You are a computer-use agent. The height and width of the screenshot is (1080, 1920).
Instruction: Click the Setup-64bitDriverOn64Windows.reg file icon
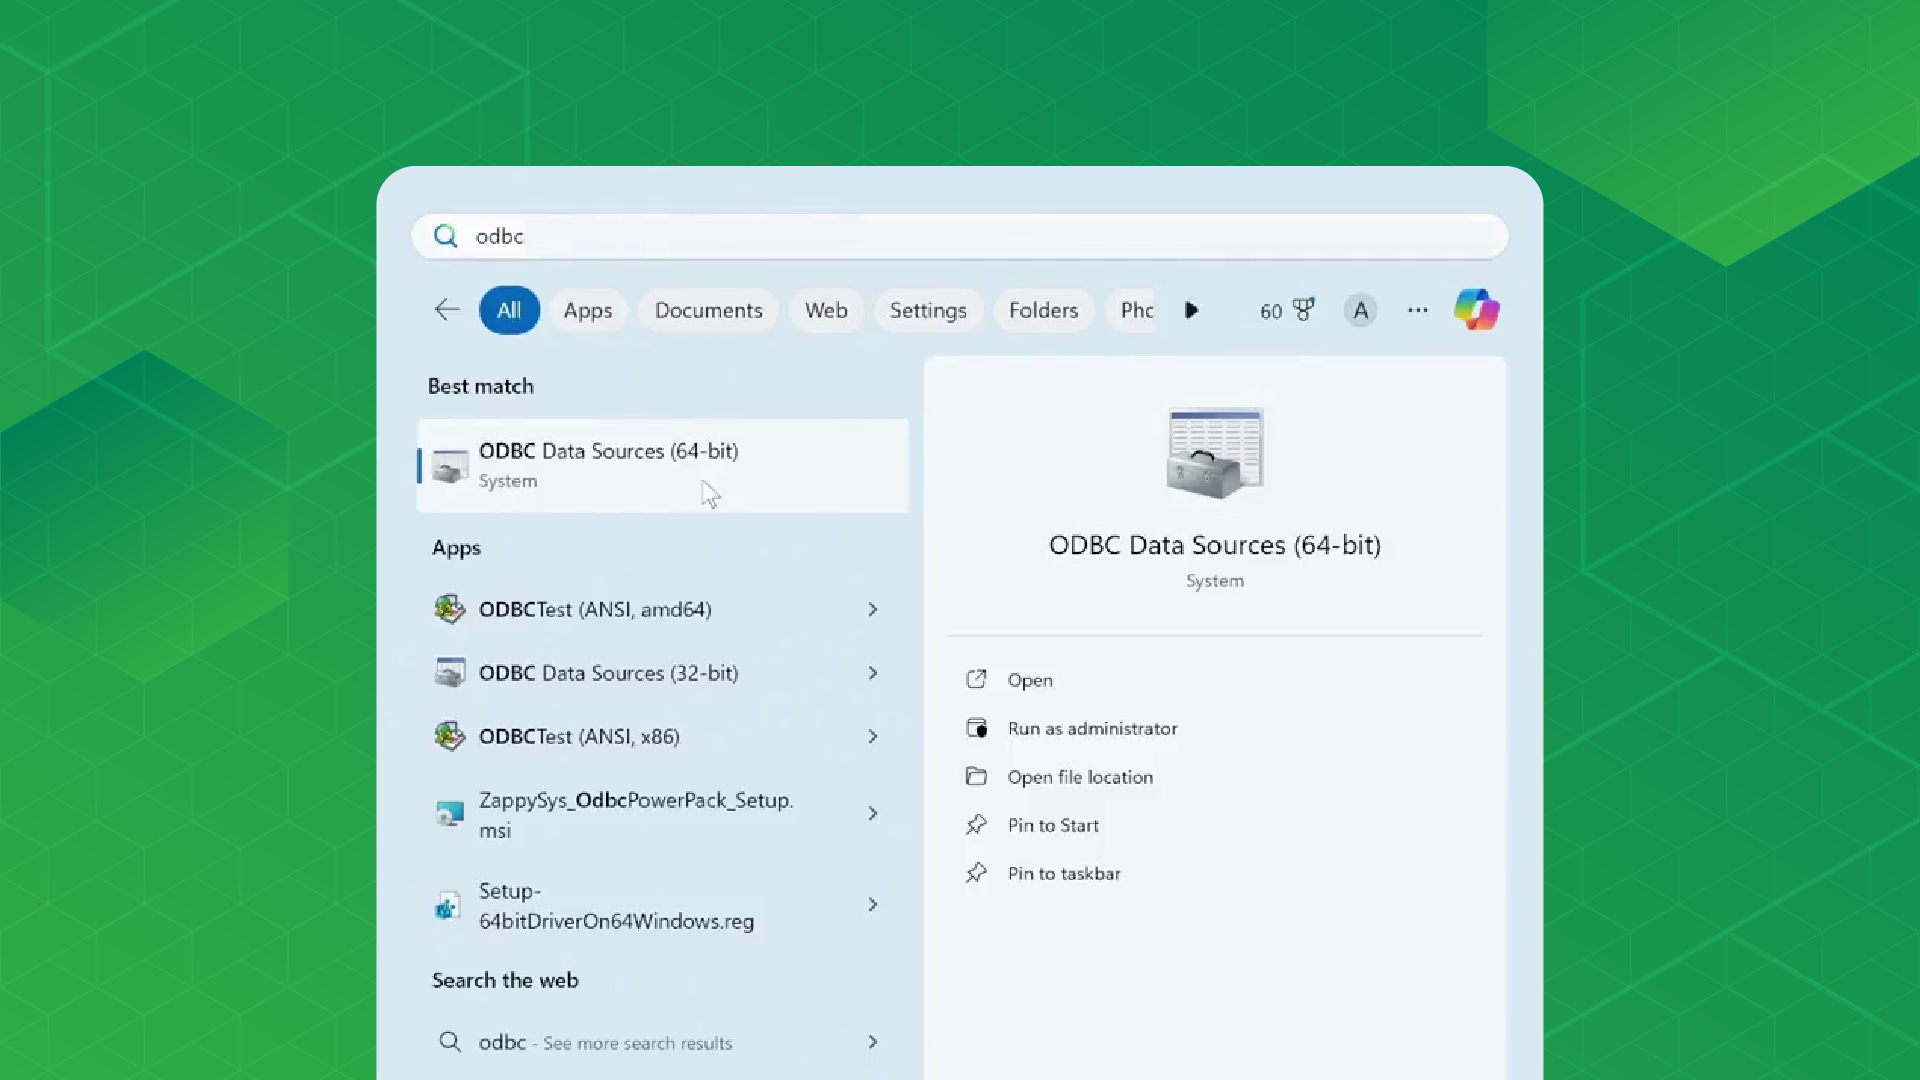(x=448, y=906)
